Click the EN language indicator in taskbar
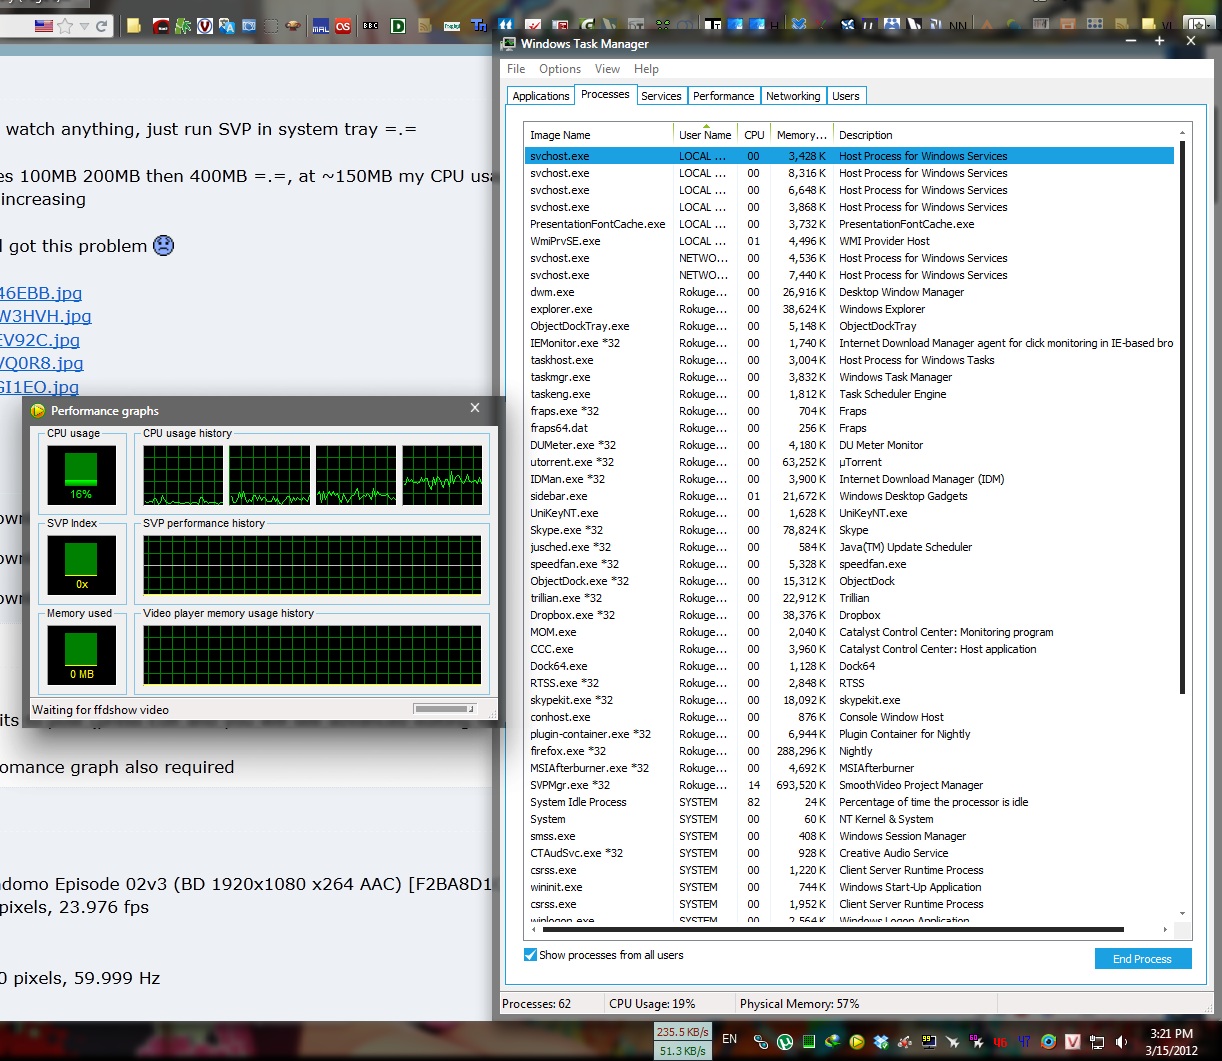Image resolution: width=1222 pixels, height=1061 pixels. click(730, 1039)
